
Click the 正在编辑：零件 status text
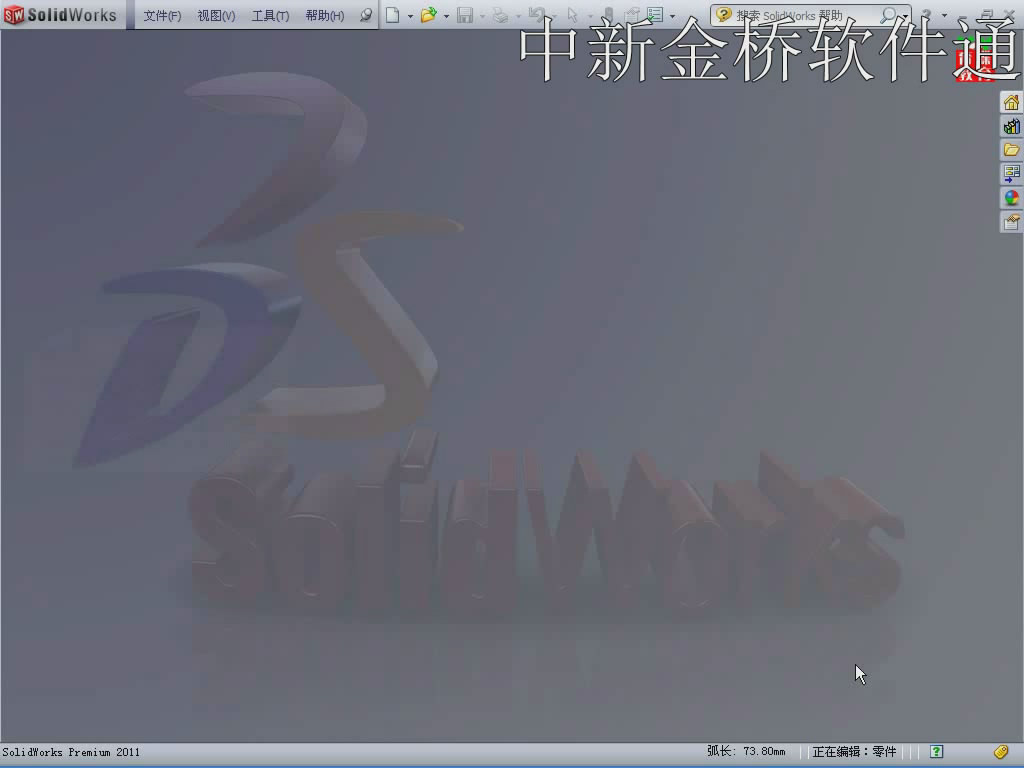click(x=854, y=752)
